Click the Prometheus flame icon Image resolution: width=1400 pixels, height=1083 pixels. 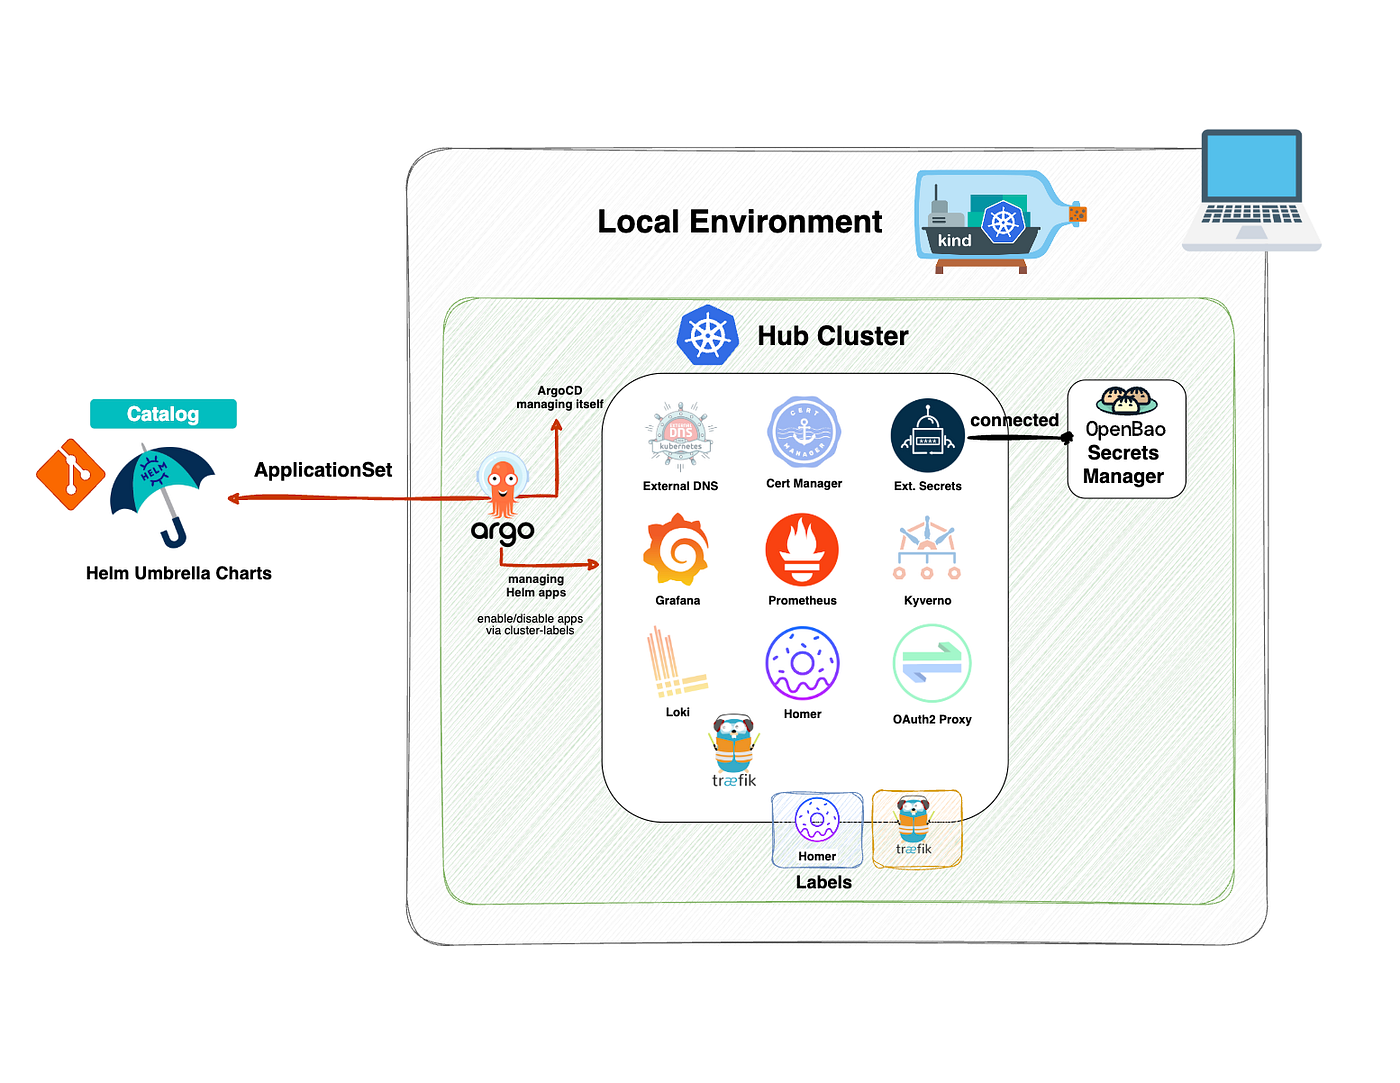coord(802,550)
